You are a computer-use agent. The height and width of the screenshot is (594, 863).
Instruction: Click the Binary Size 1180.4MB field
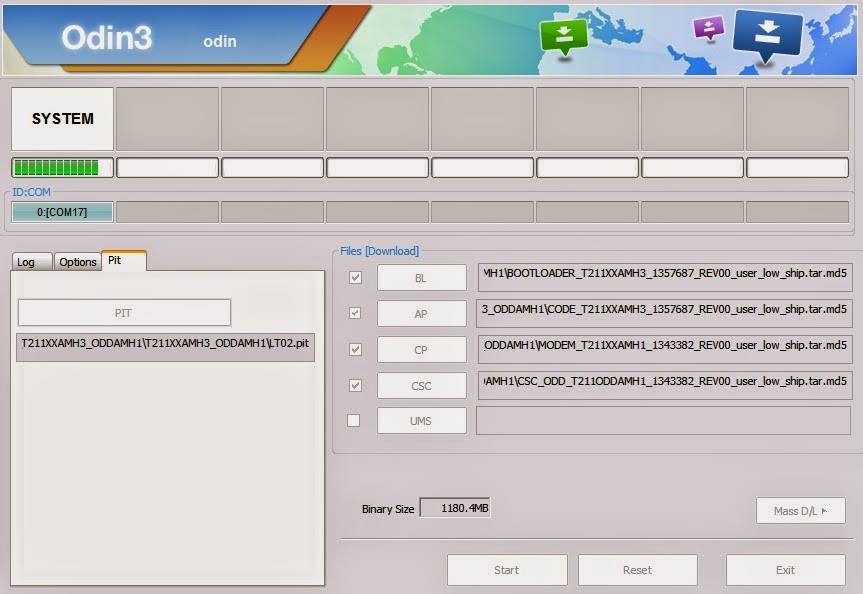point(455,508)
